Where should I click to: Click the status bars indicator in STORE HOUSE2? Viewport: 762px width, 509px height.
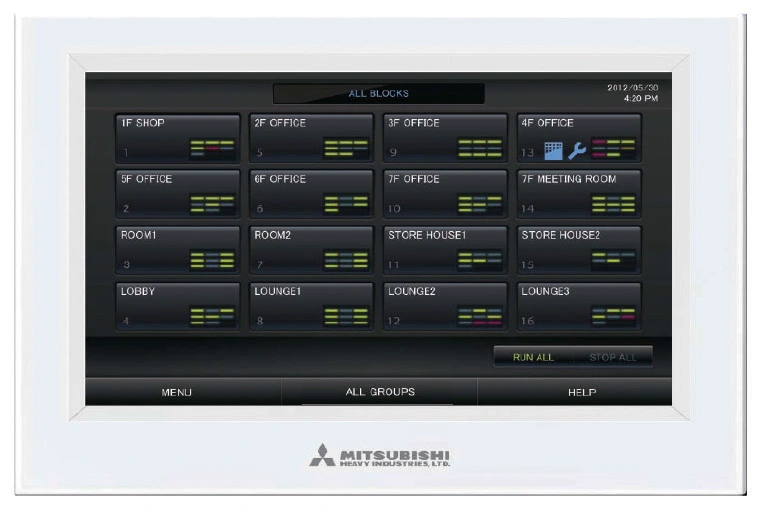tap(613, 260)
